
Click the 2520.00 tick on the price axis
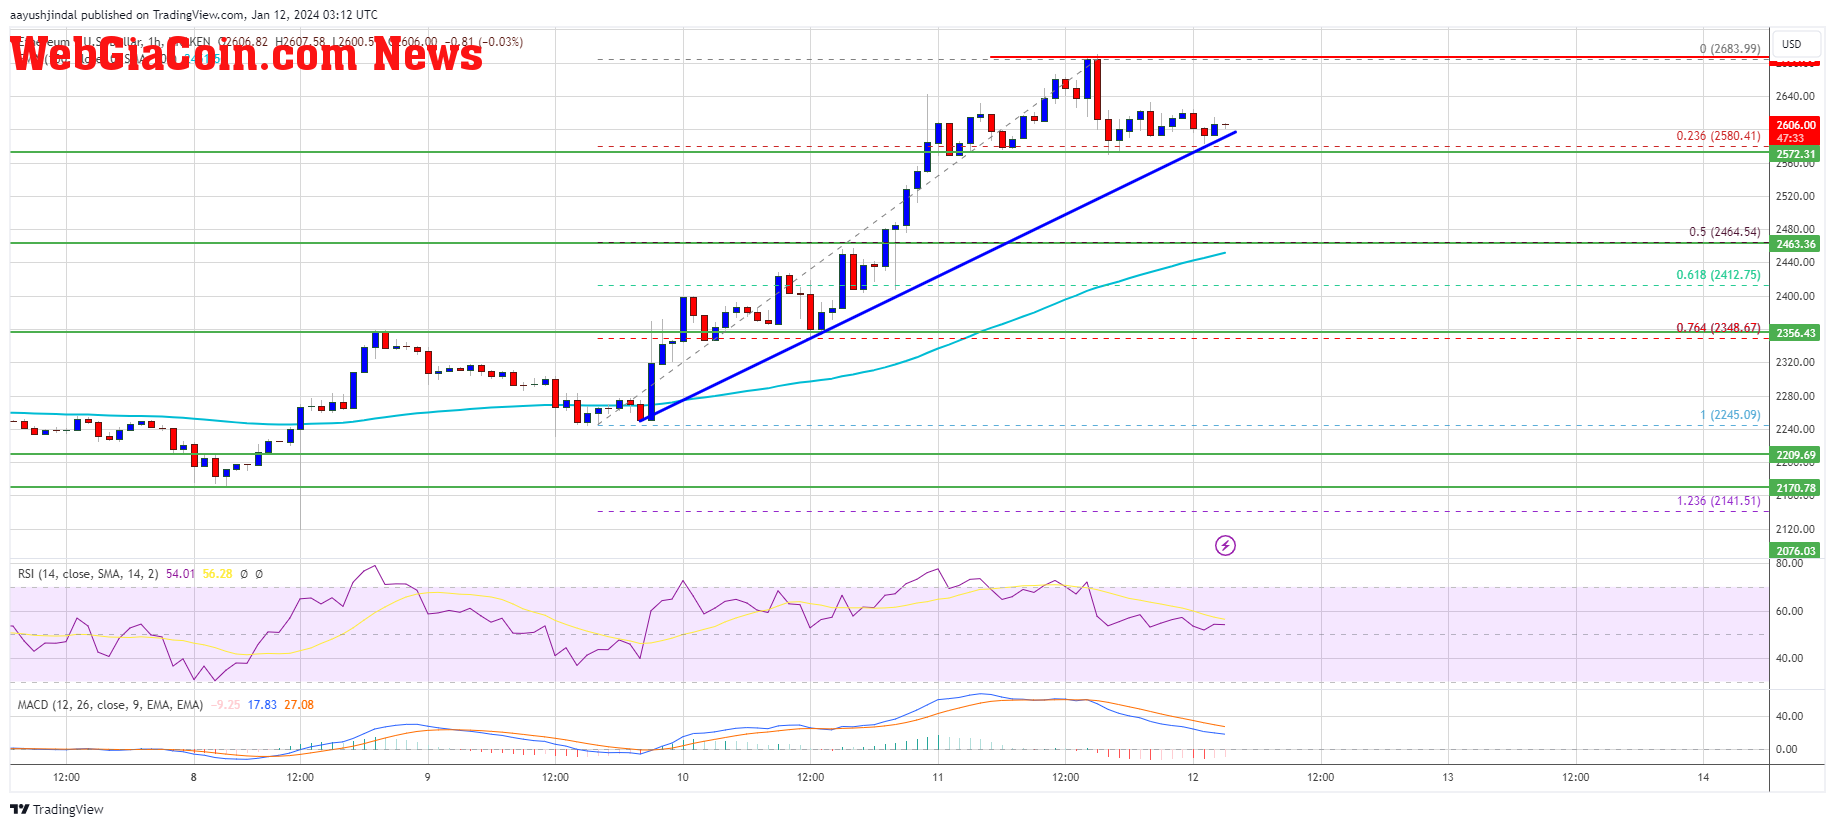click(1795, 197)
